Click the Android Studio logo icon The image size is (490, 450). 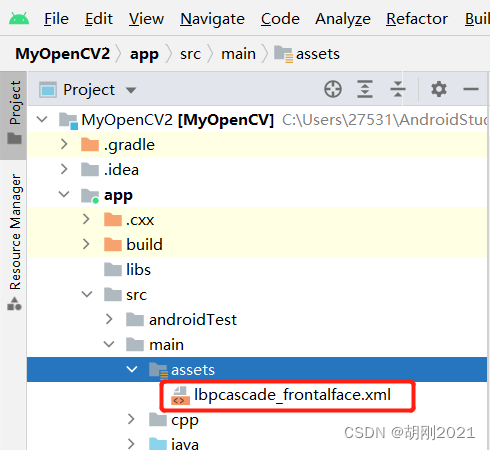19,18
